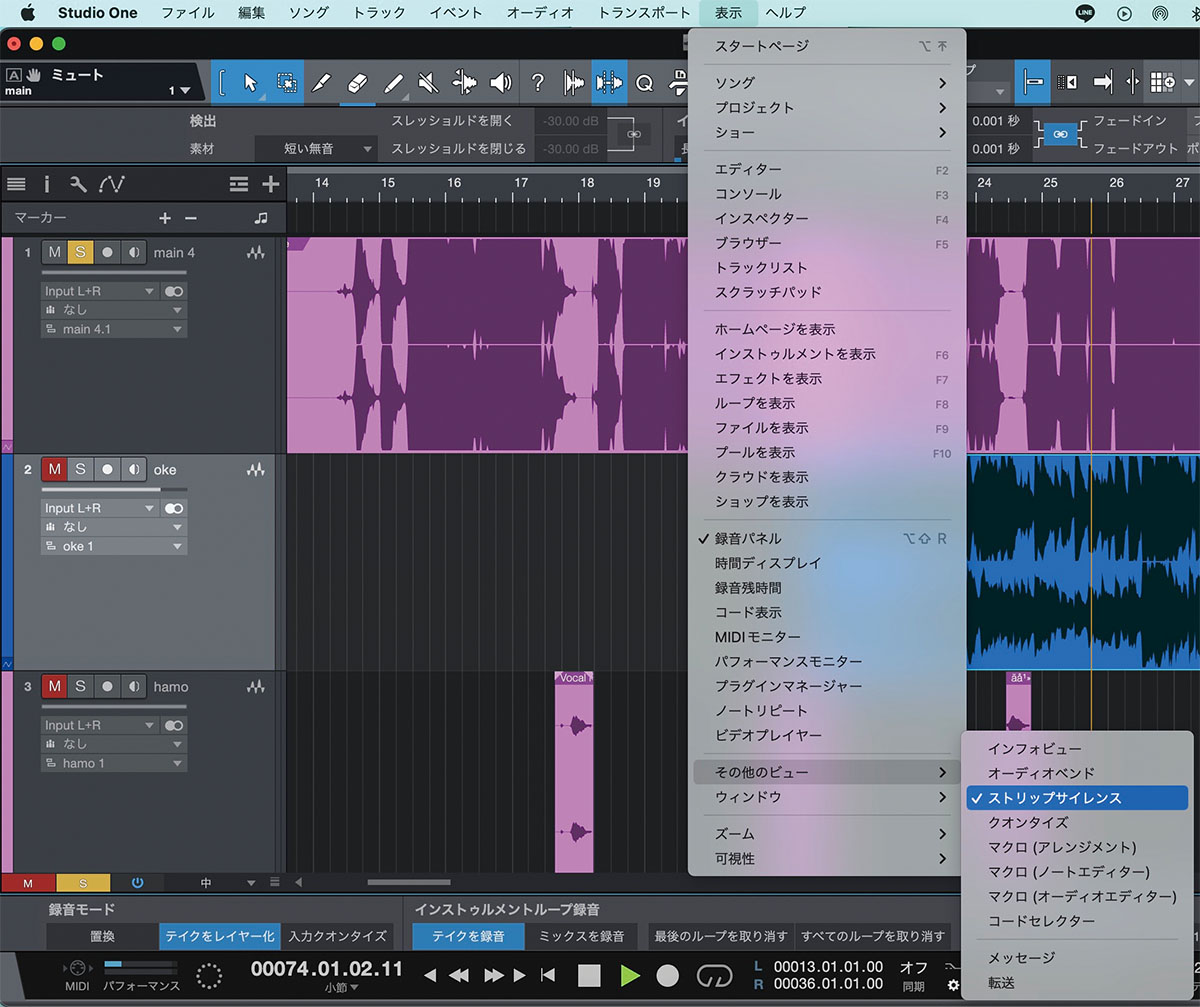Open waveform icon on main 4 track
The image size is (1200, 1007).
257,253
